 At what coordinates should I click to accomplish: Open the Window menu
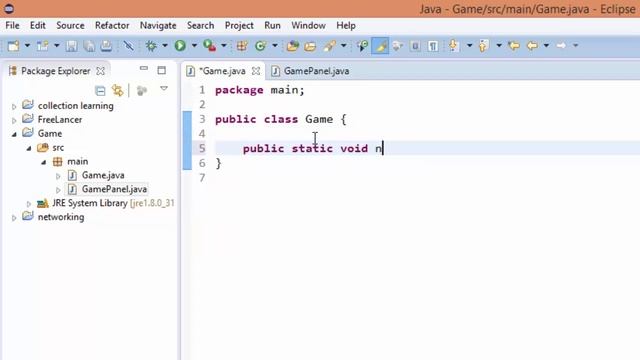point(308,25)
